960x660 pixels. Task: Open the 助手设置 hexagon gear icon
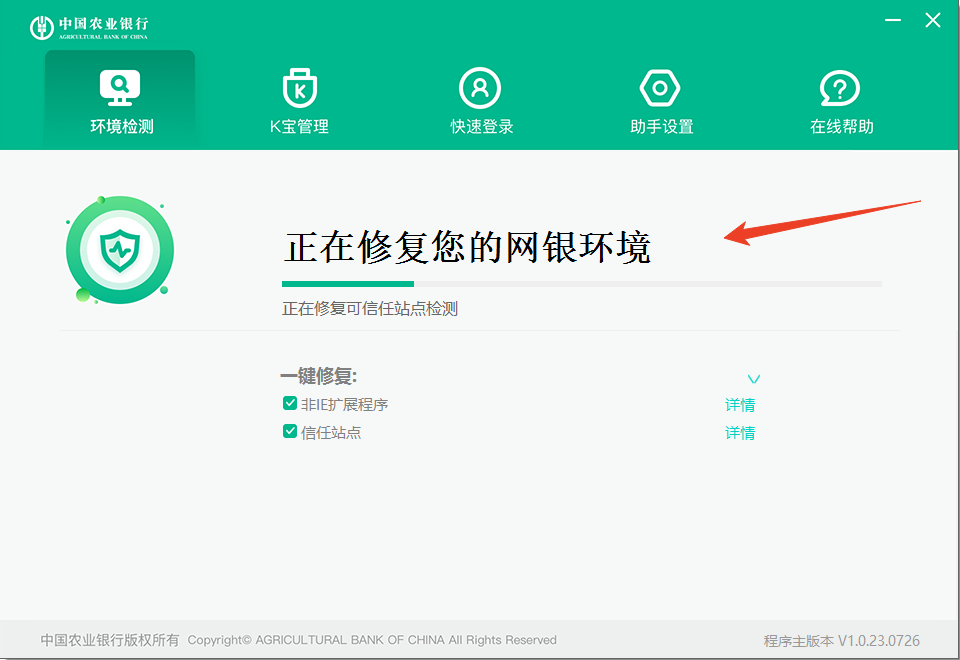click(660, 88)
